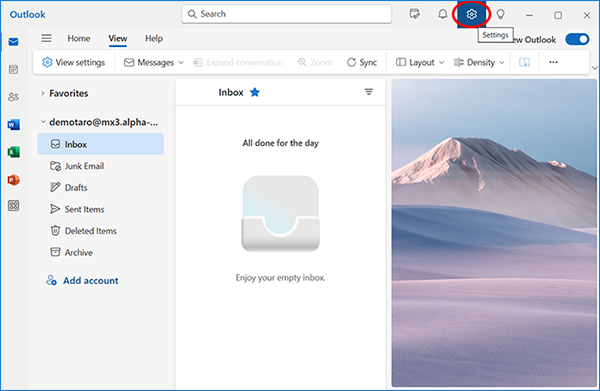Open the notifications bell
Image resolution: width=600 pixels, height=391 pixels.
coord(443,14)
